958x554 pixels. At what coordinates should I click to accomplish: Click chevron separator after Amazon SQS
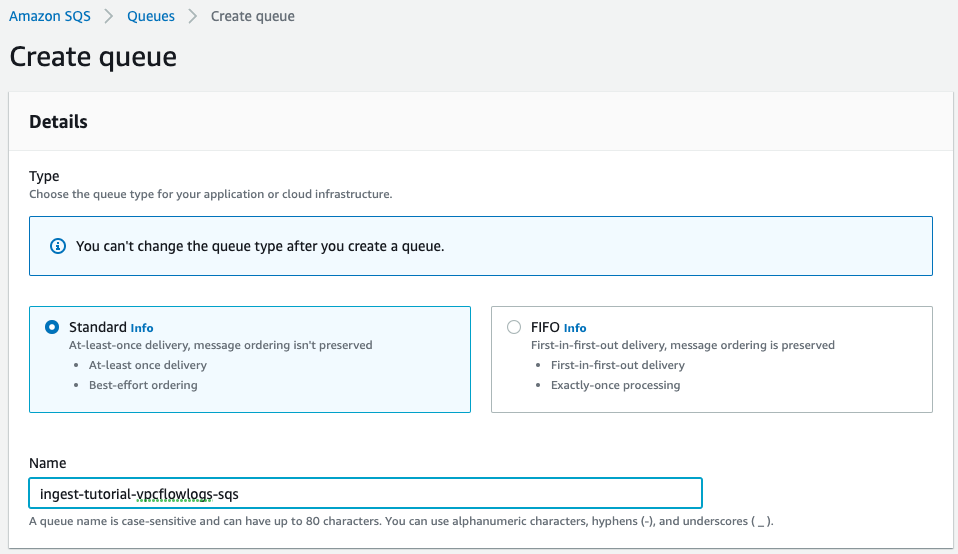coord(112,16)
